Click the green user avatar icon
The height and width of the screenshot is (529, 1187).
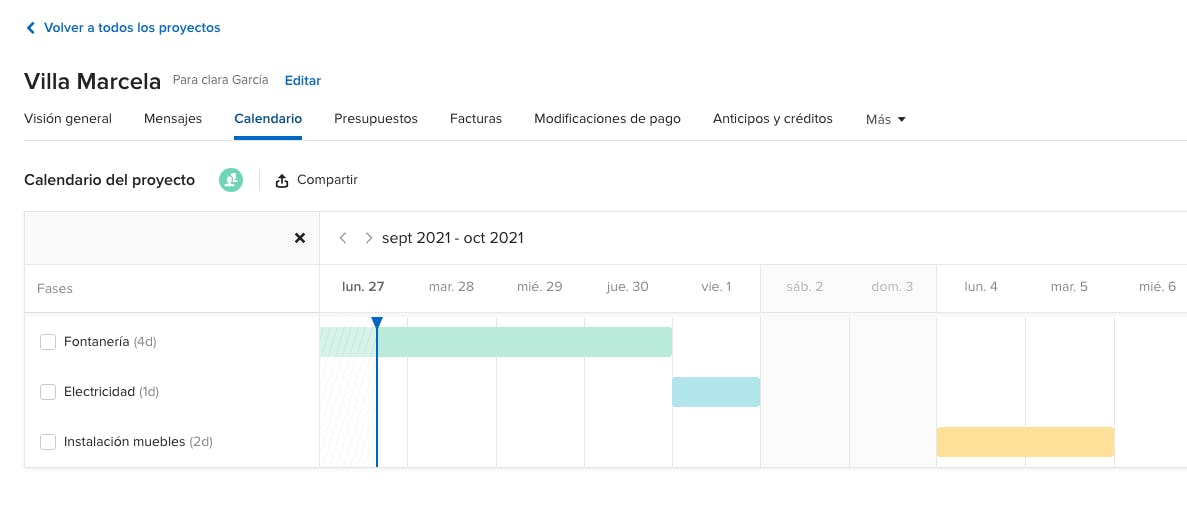pos(231,180)
